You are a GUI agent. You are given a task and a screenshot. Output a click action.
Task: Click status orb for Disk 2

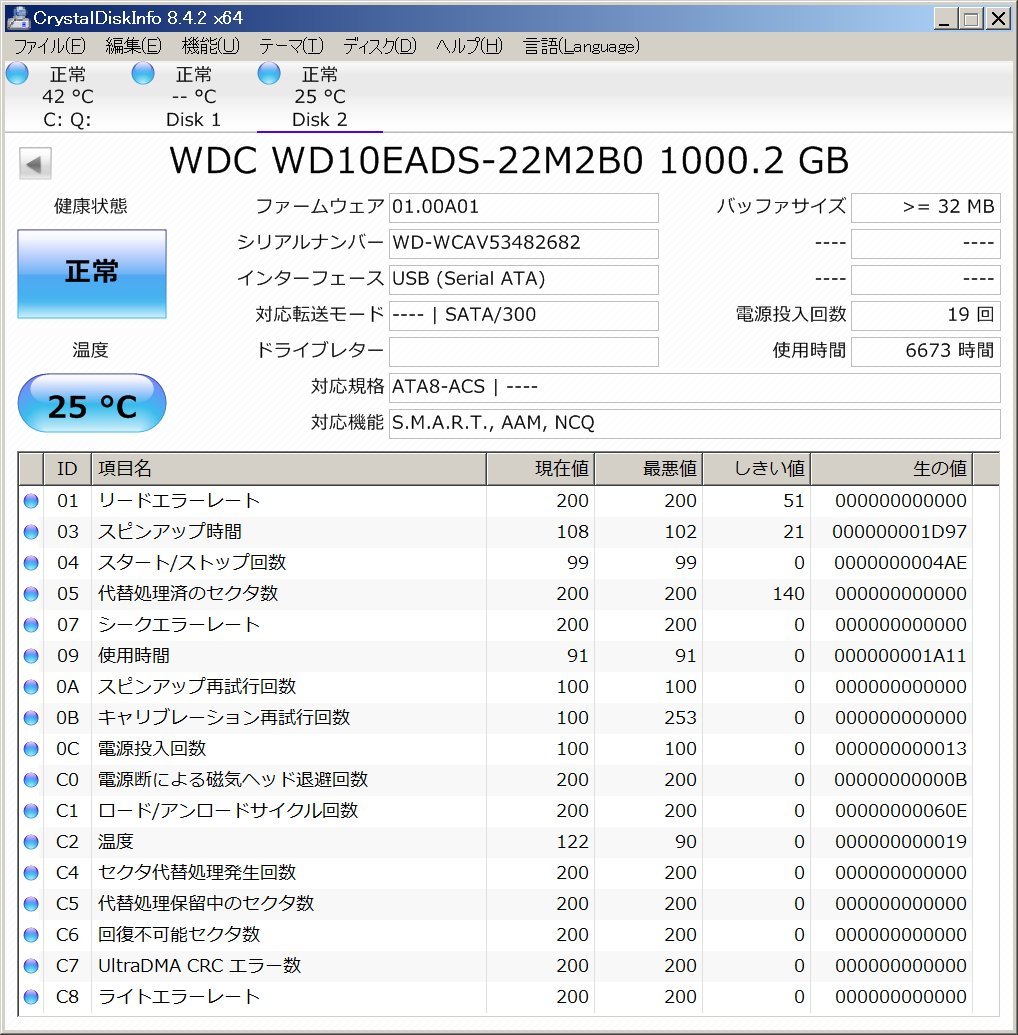(x=269, y=73)
